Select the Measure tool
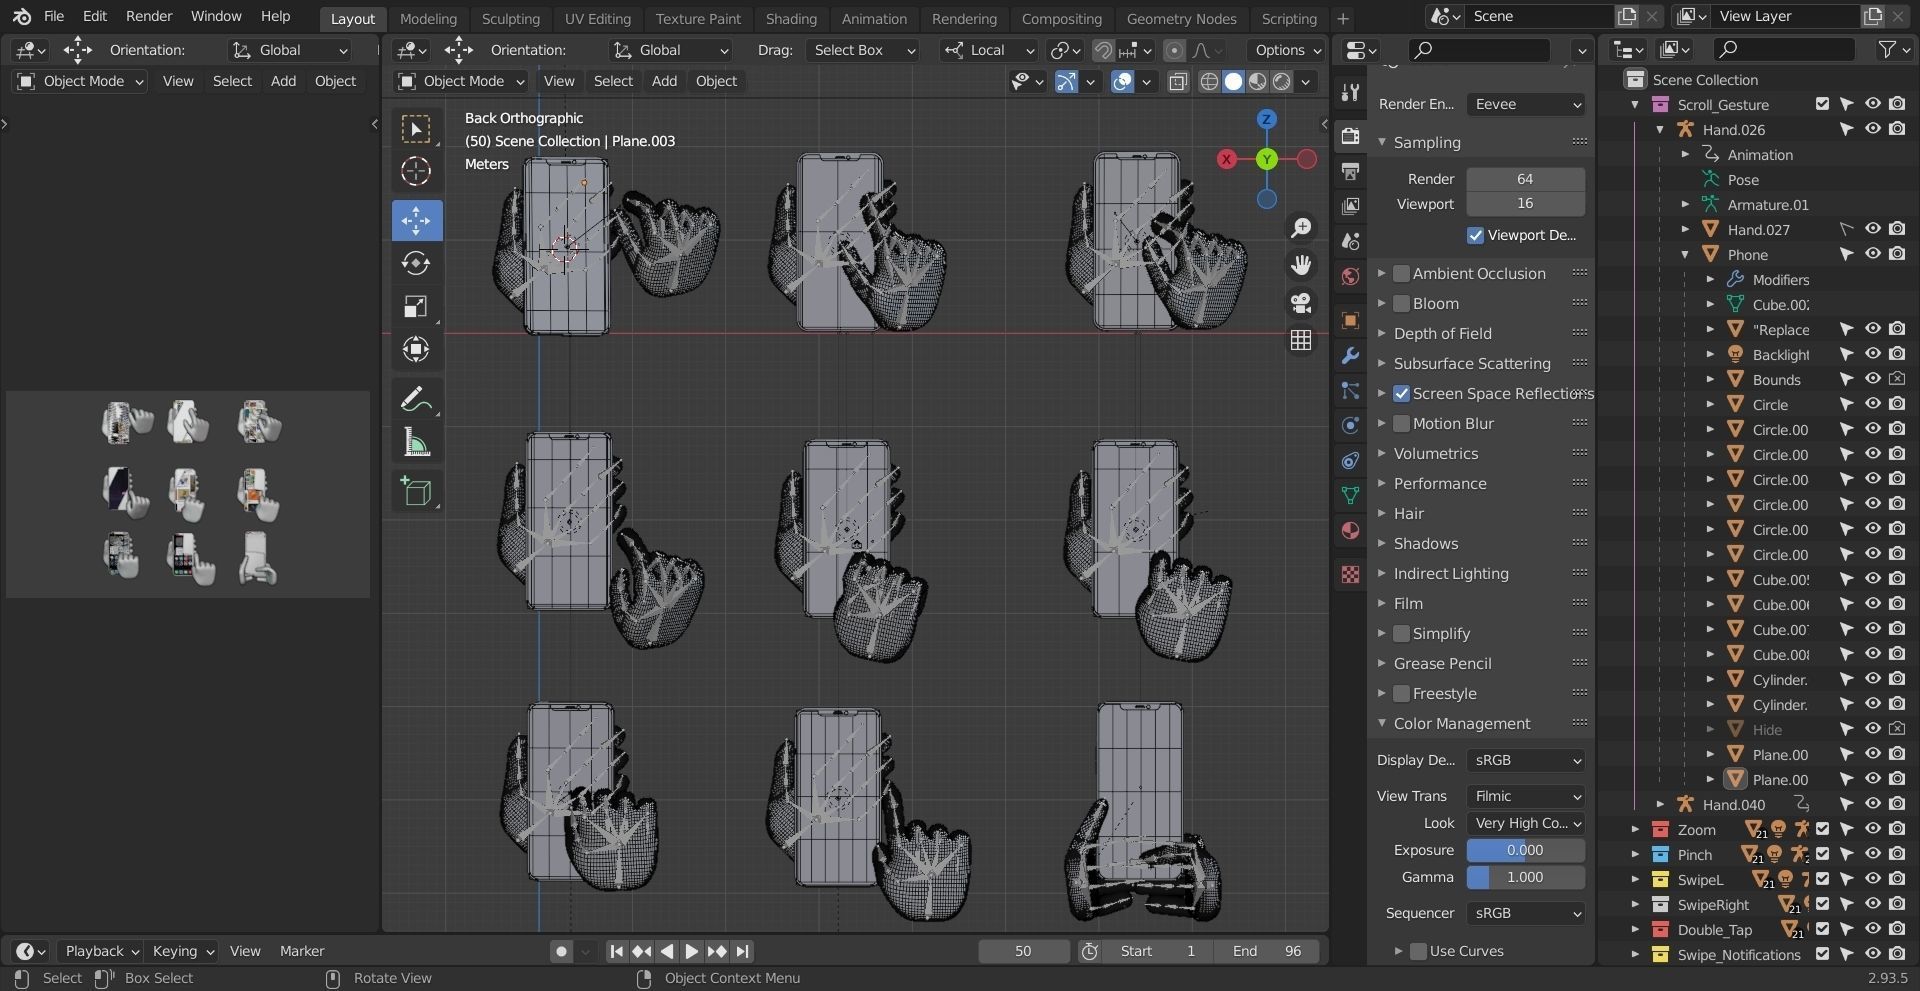The image size is (1920, 991). [416, 443]
